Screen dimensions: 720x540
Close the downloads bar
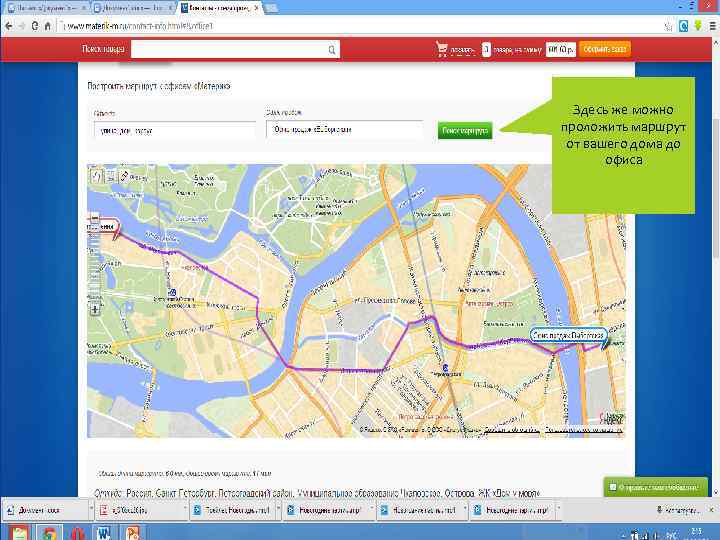coord(711,510)
